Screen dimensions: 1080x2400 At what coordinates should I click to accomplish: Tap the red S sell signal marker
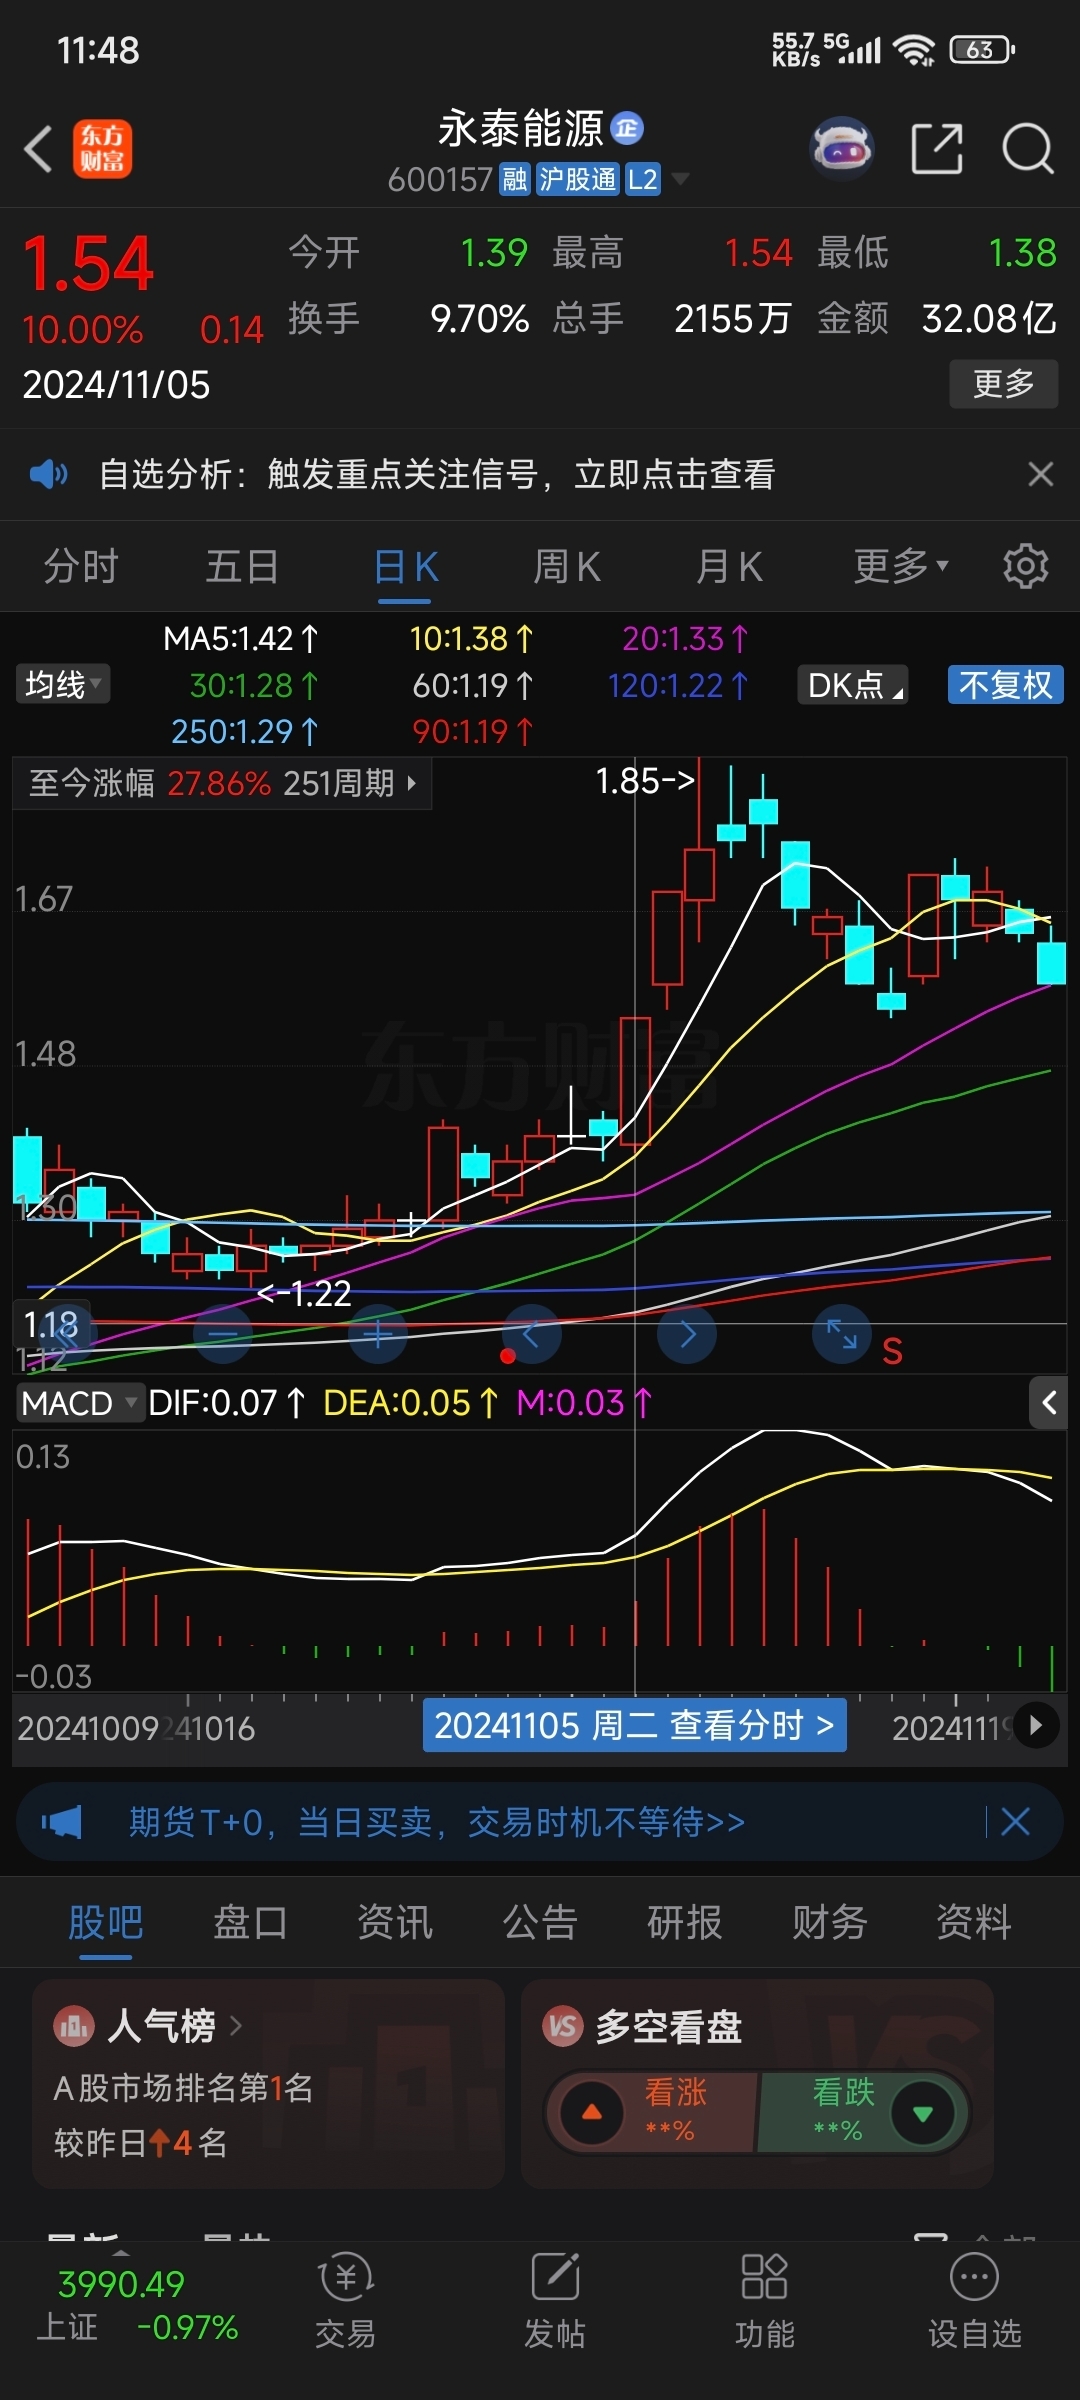coord(892,1352)
